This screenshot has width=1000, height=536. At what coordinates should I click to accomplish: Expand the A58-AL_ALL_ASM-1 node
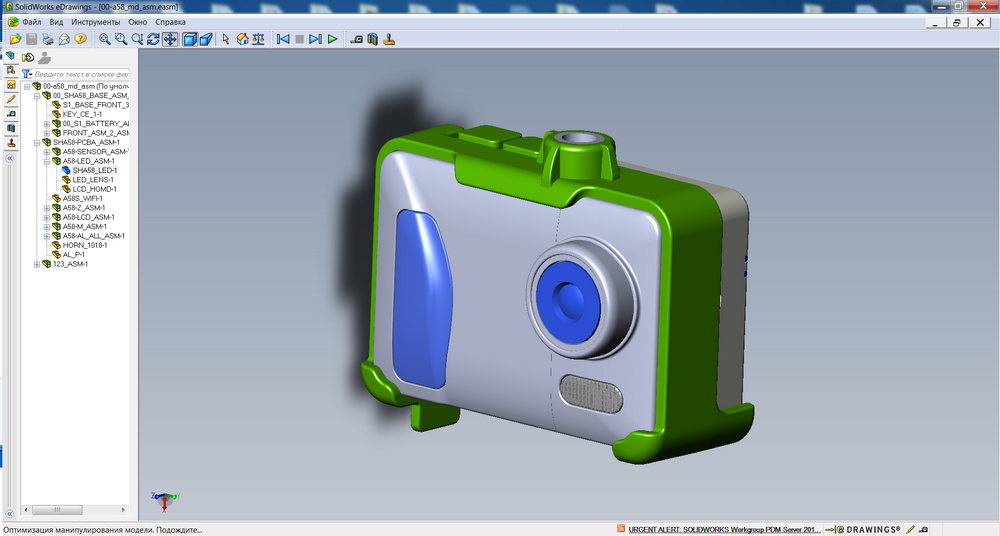pyautogui.click(x=47, y=236)
